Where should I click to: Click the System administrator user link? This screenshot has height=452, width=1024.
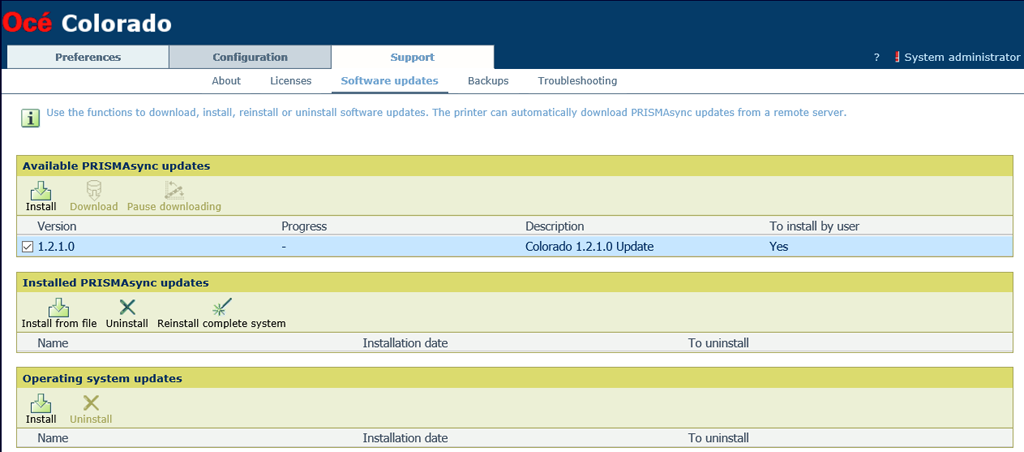click(962, 57)
